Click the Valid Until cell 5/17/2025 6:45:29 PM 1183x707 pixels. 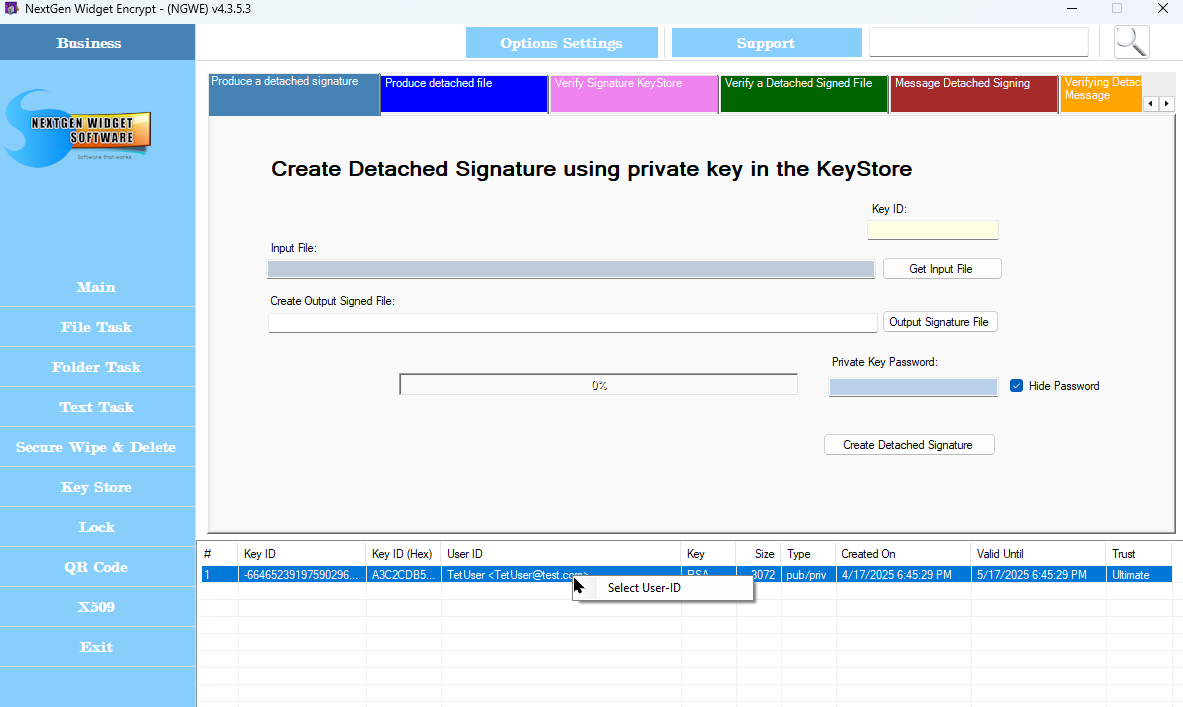(1038, 575)
